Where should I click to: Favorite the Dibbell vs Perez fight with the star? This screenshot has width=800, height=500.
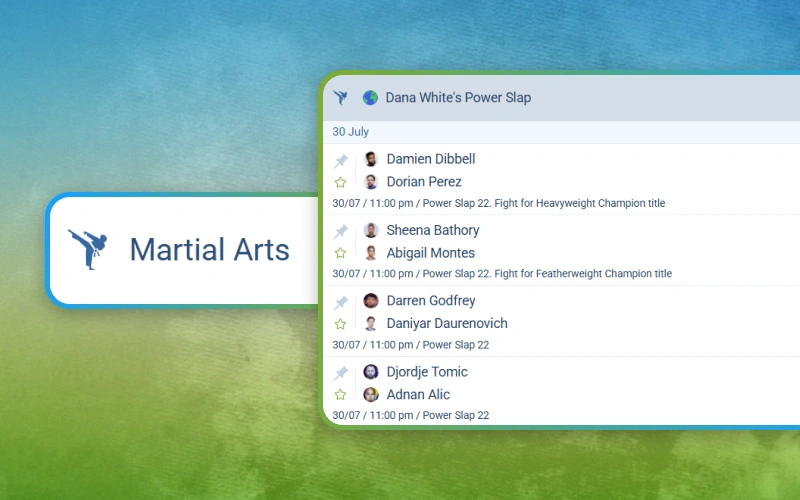(x=340, y=182)
